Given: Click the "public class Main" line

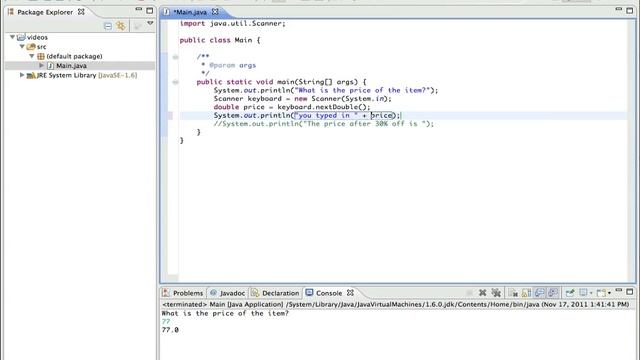Looking at the screenshot, I should 220,40.
